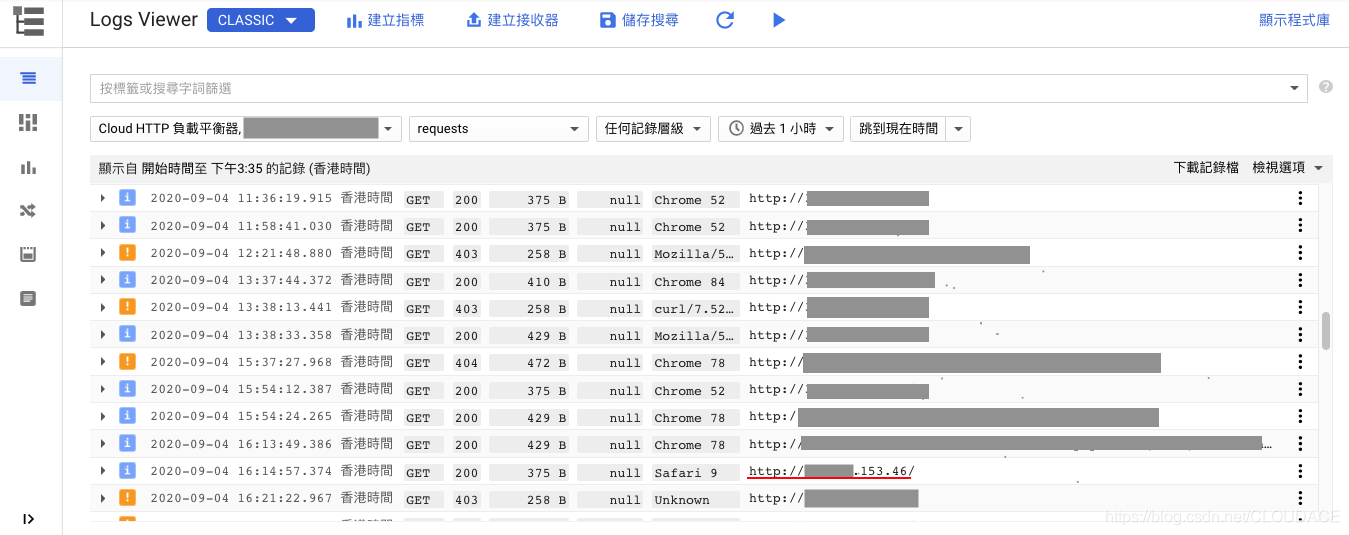The height and width of the screenshot is (535, 1349).
Task: Click 下載記錄檔 to download logs
Action: click(1206, 168)
